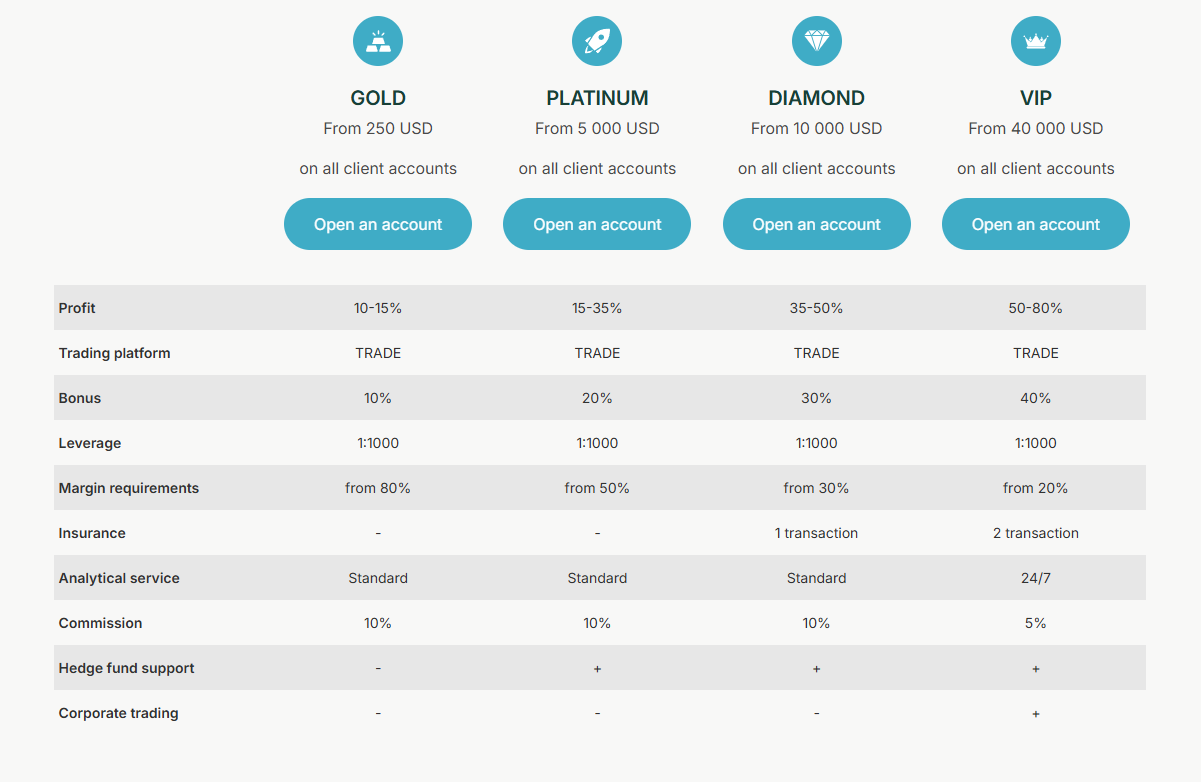Click the Platinum rocket icon
Viewport: 1201px width, 782px height.
coord(597,41)
